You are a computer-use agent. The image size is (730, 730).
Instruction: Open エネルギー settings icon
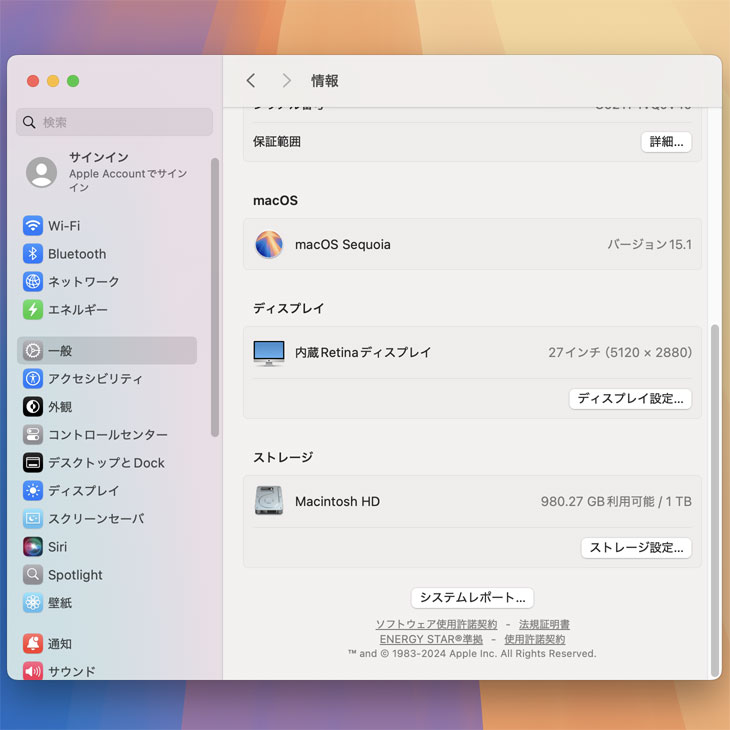click(33, 310)
